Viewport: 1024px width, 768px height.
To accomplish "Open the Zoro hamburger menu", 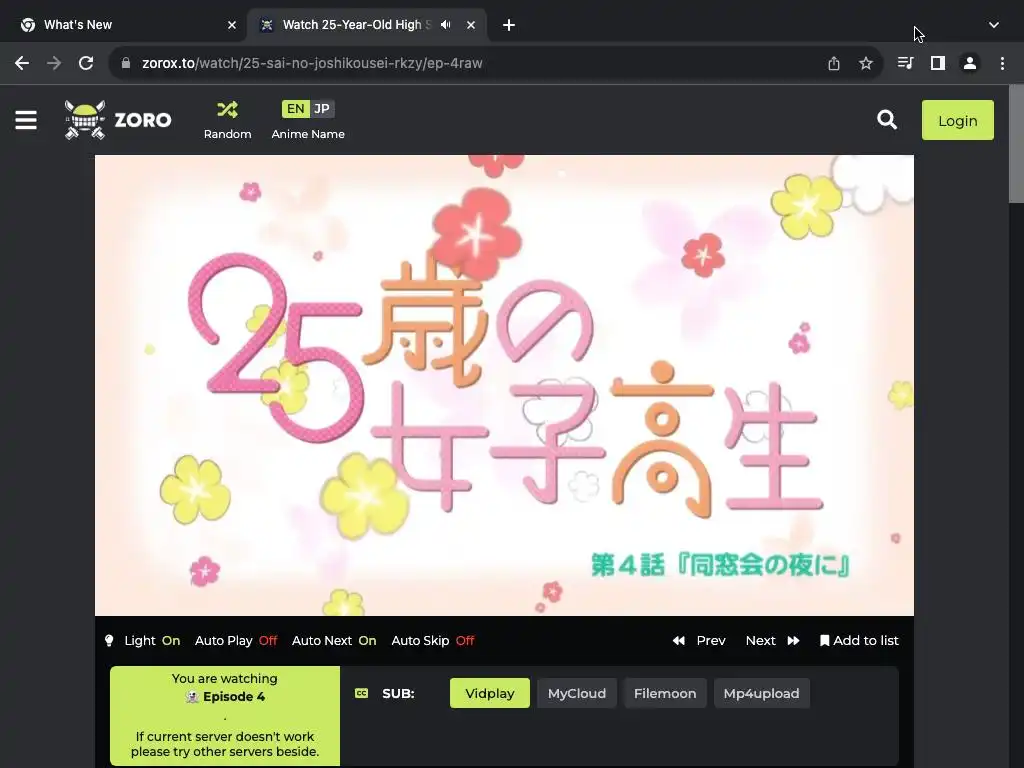I will point(25,120).
